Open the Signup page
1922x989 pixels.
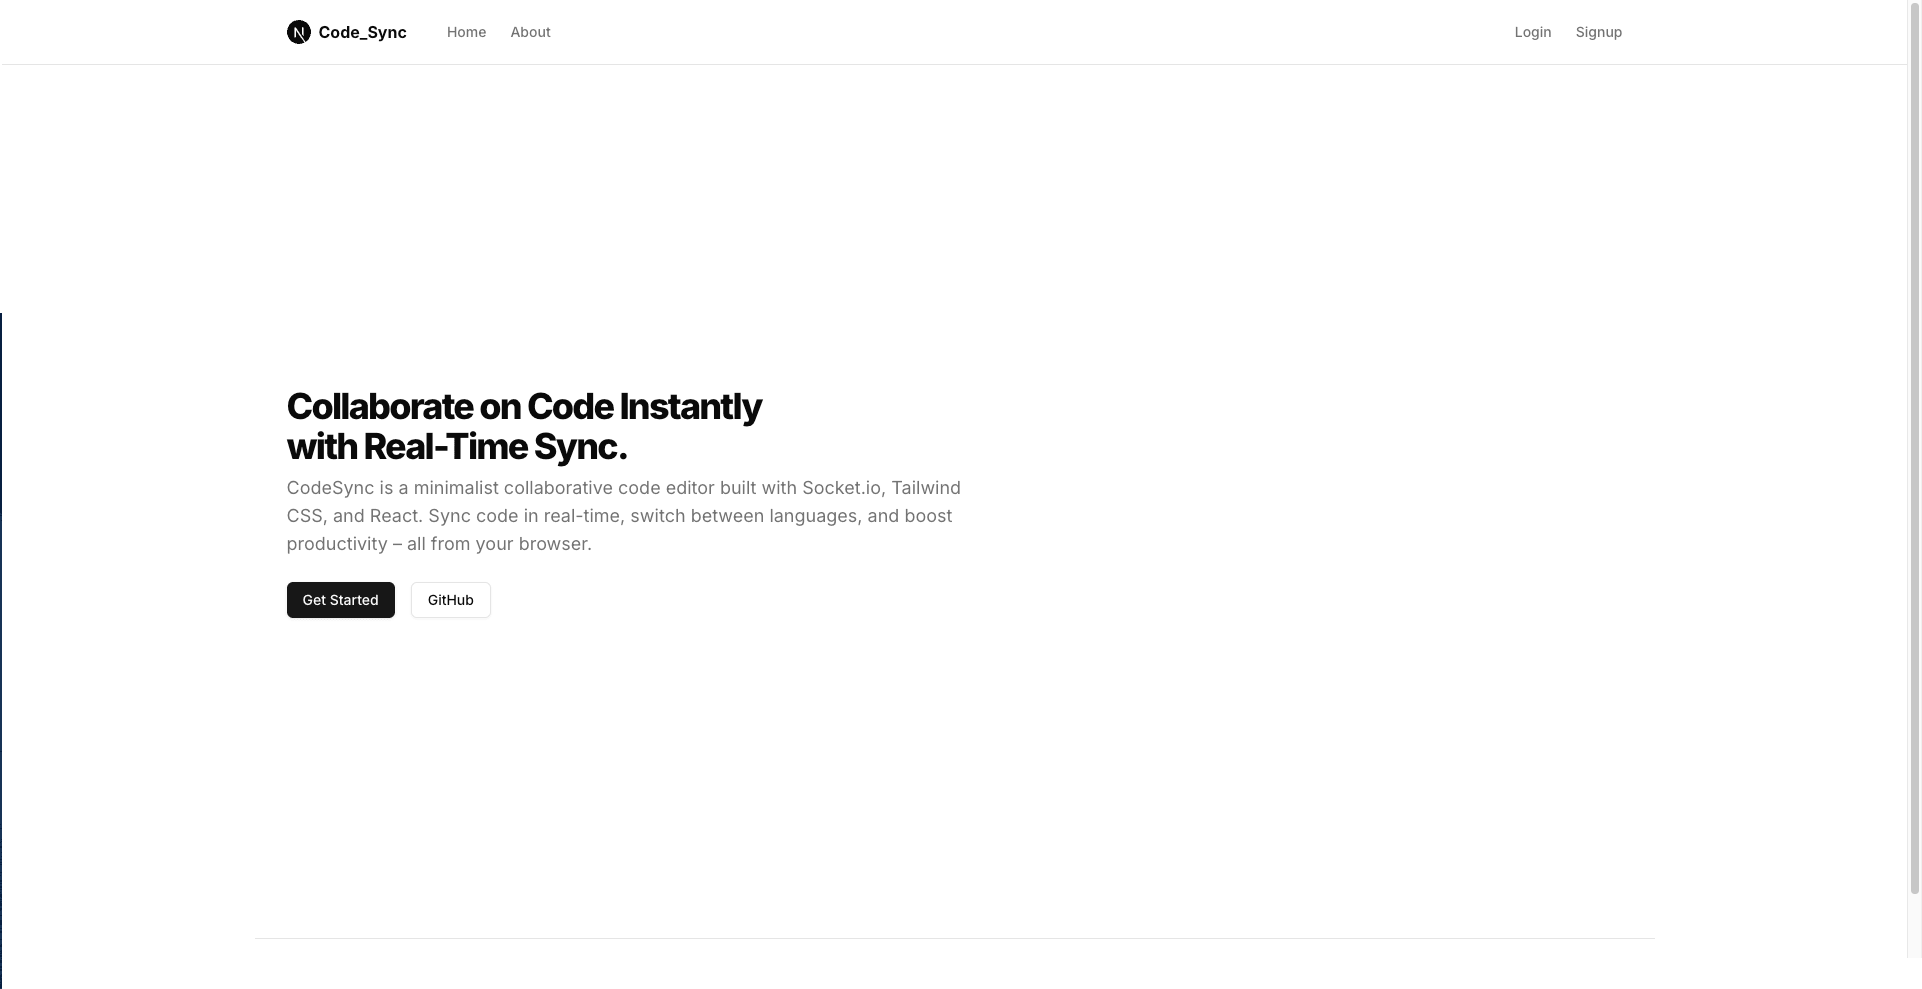click(1598, 32)
